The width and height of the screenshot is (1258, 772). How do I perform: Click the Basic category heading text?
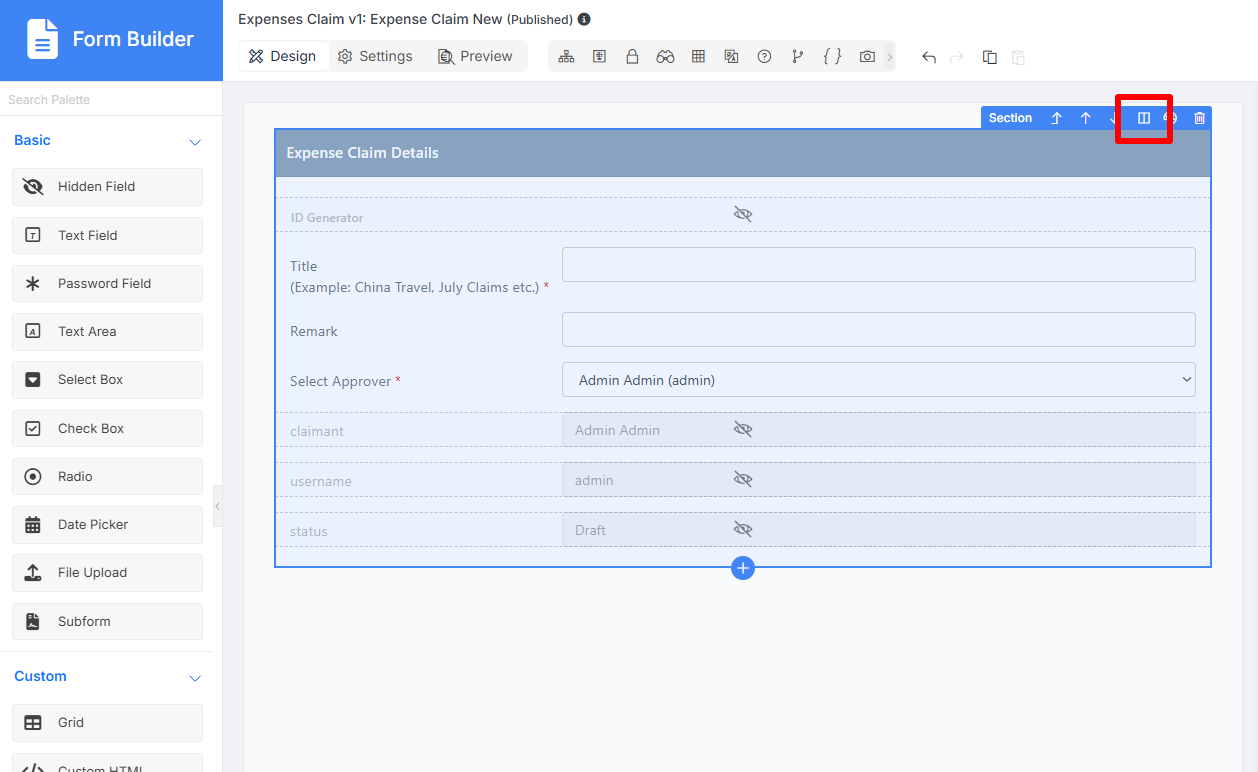tap(32, 141)
